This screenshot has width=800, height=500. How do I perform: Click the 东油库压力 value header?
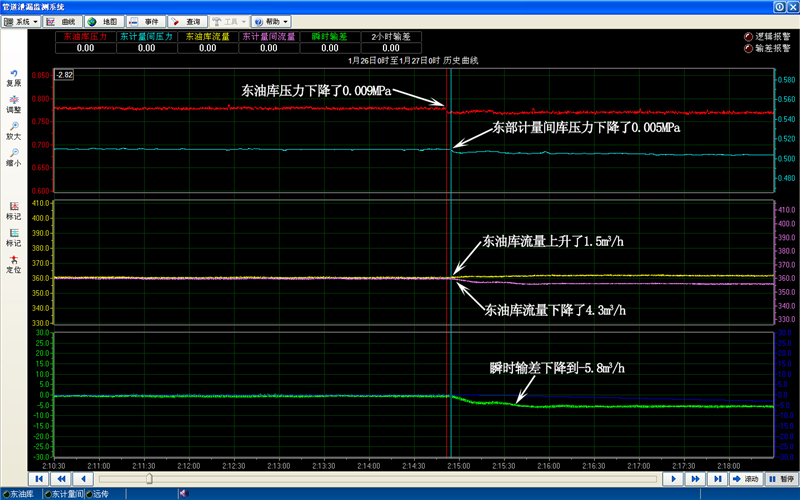click(x=85, y=36)
